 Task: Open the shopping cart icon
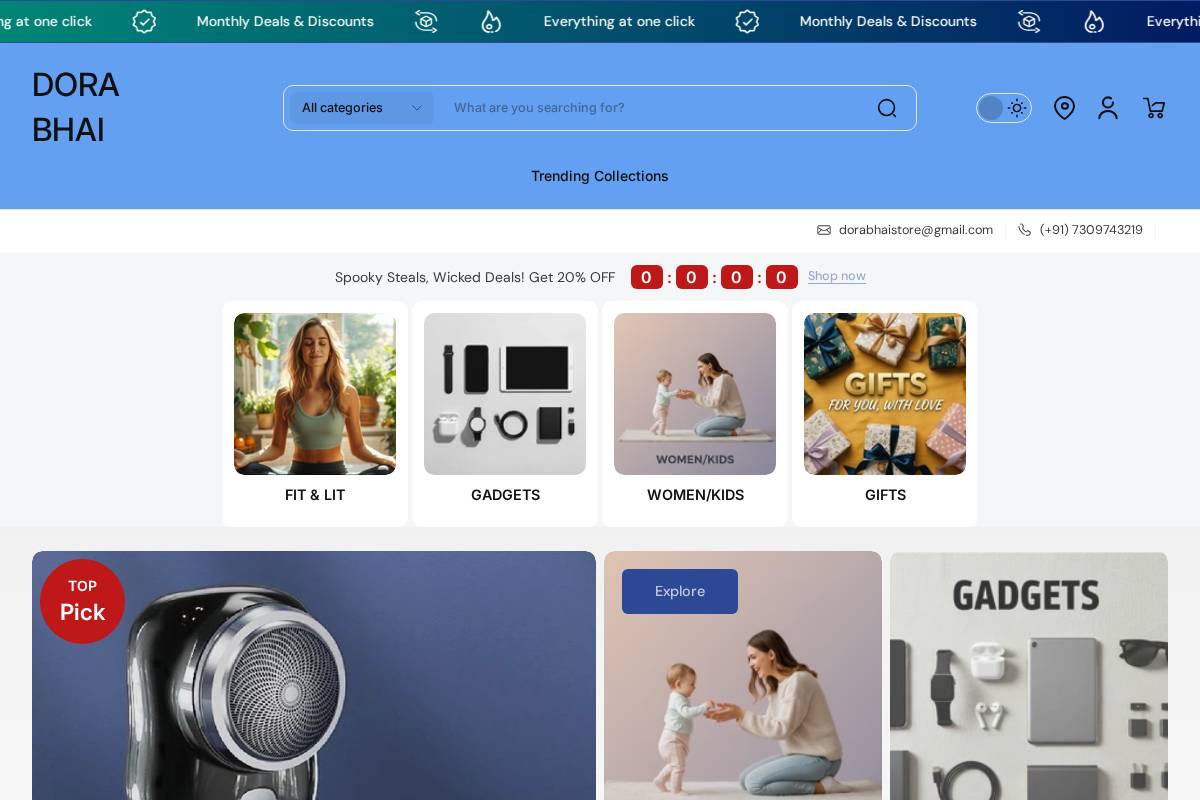(x=1154, y=108)
